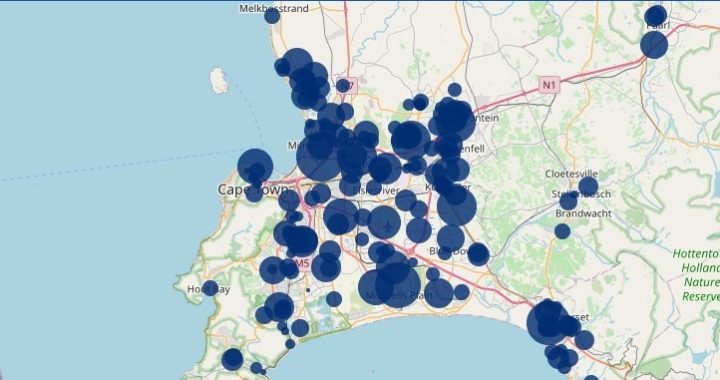The height and width of the screenshot is (380, 720).
Task: Click the Cloetesville bubble marker
Action: tap(588, 187)
